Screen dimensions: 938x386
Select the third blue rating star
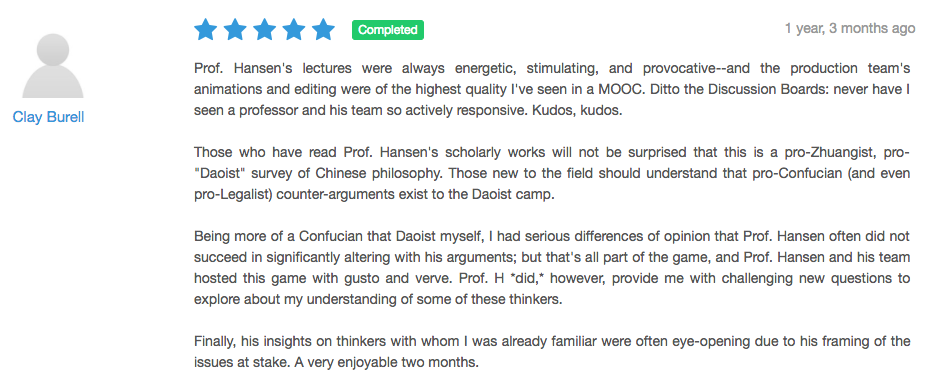264,29
